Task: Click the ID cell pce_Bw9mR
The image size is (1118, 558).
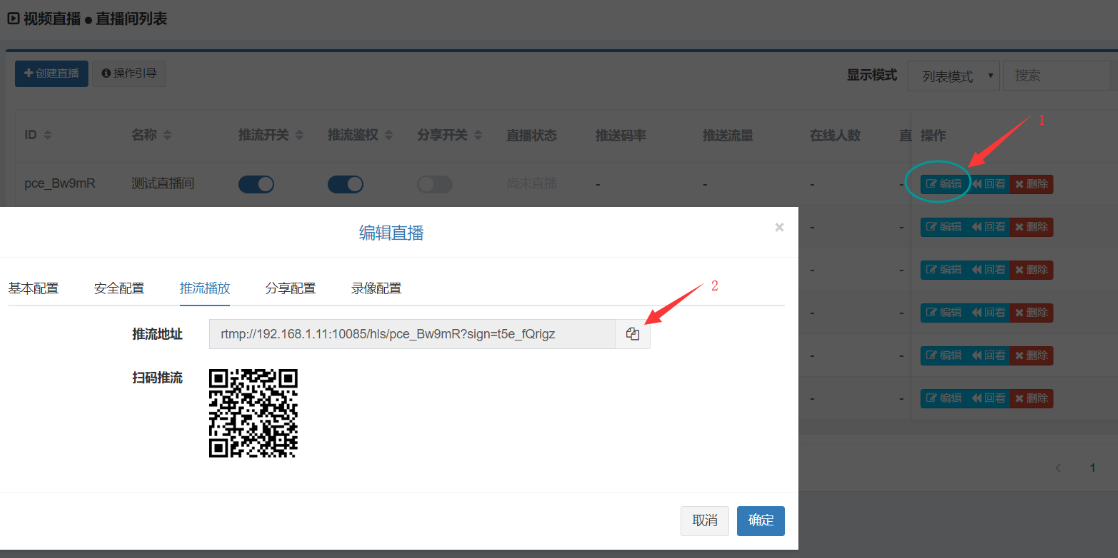Action: [x=60, y=184]
